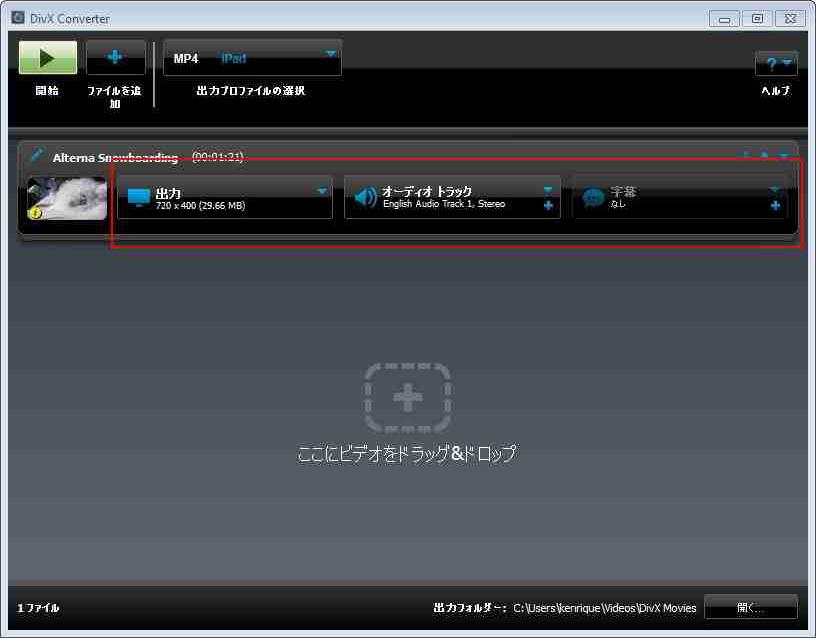Click the pencil rename icon beside Alterna Snowboarding
The image size is (816, 638).
point(37,155)
